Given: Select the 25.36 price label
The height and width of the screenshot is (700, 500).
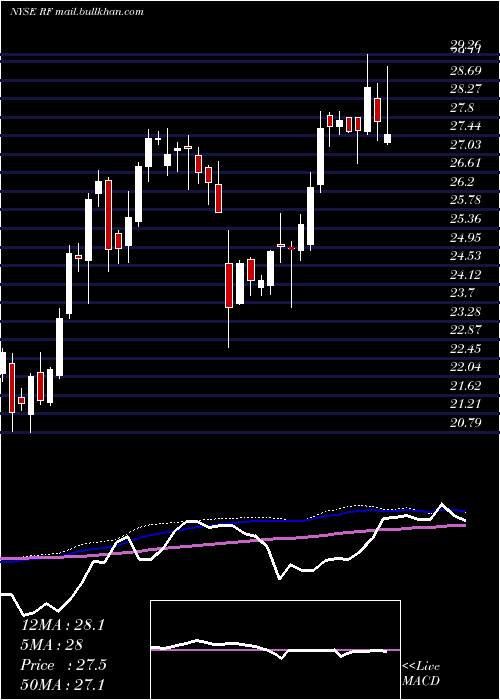Looking at the screenshot, I should coord(465,219).
